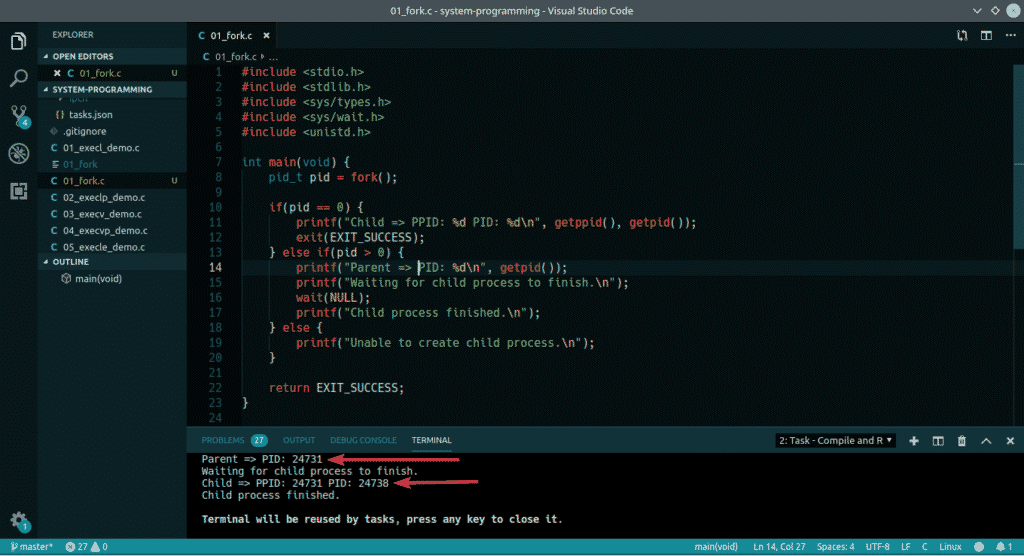Open the Explorer view in activity bar
The height and width of the screenshot is (556, 1024).
click(x=18, y=41)
